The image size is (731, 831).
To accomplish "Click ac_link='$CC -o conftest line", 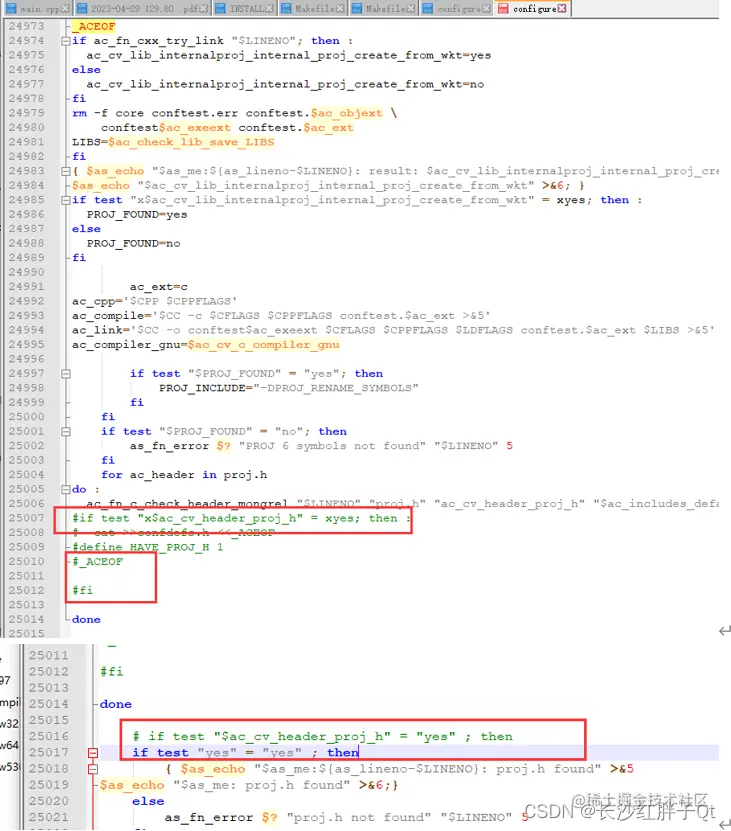I will [x=393, y=330].
